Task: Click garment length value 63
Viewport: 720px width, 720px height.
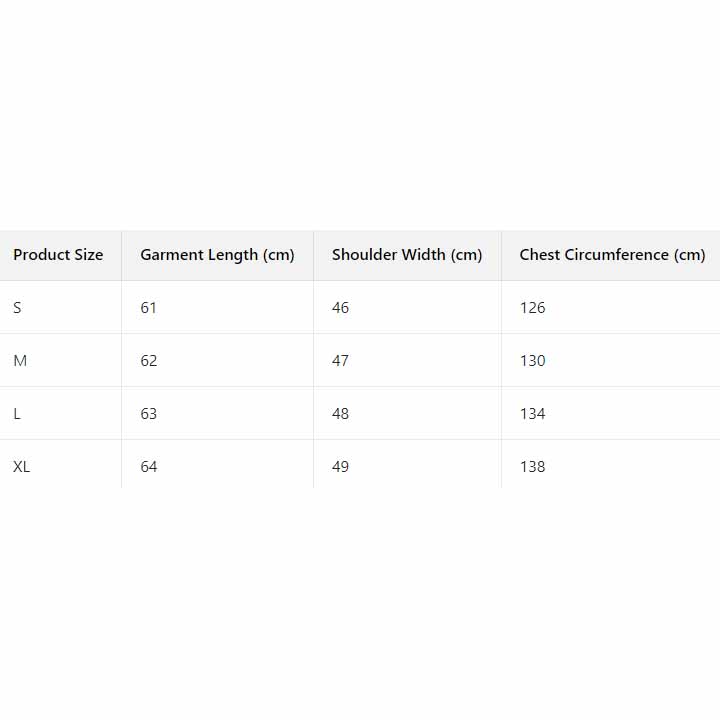Action: point(149,414)
